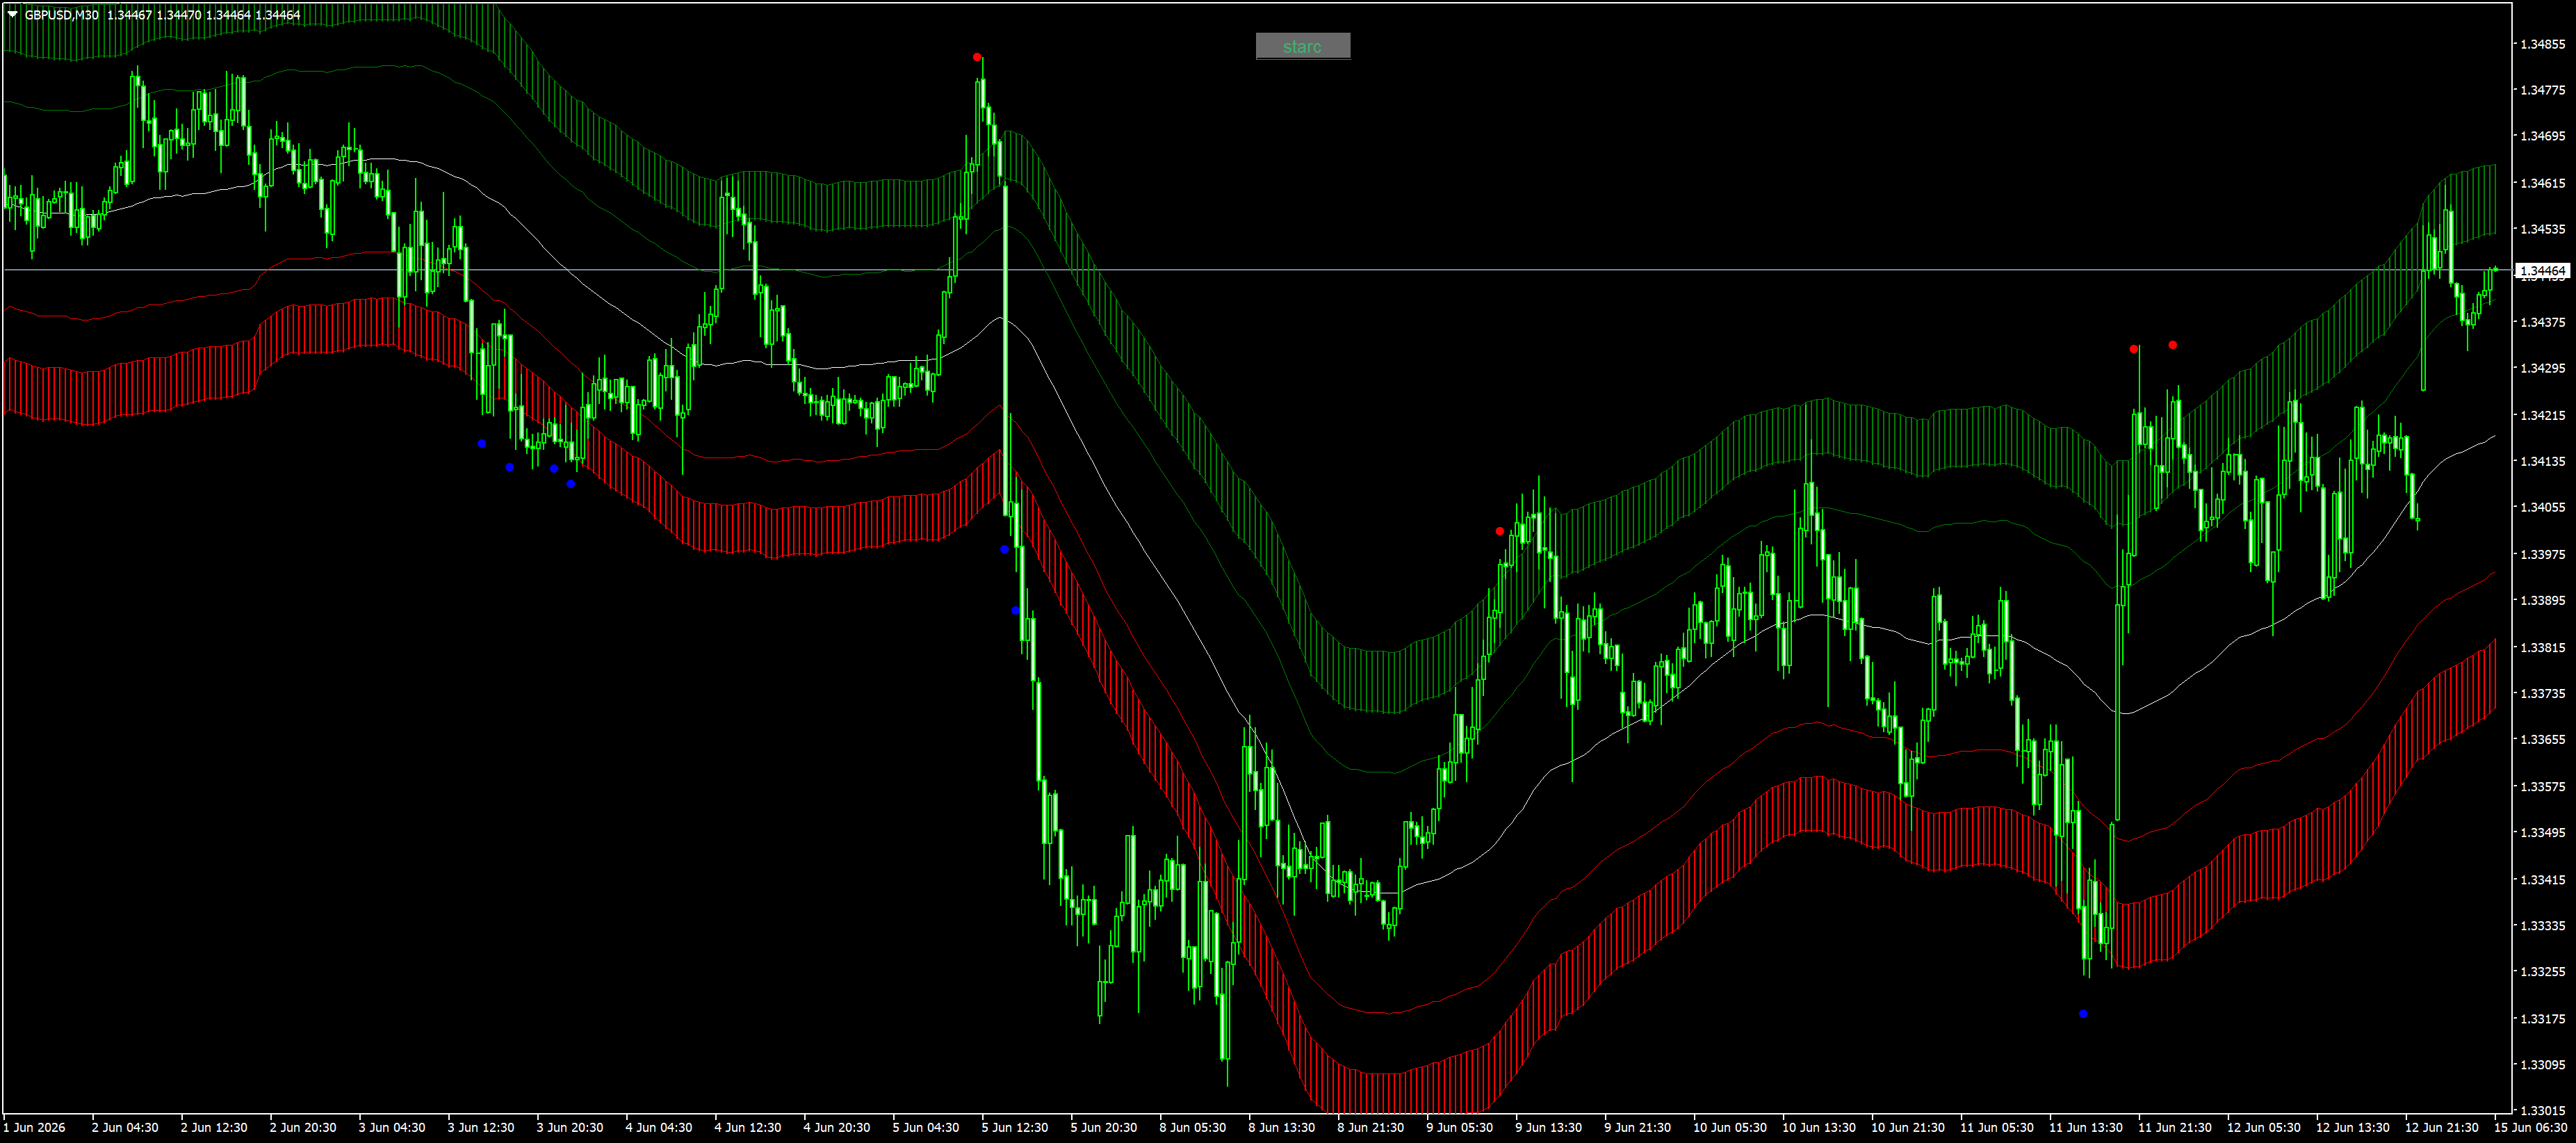Screen dimensions: 2576x1143
Task: Click the price axis label 1.34215
Action: coord(2542,415)
